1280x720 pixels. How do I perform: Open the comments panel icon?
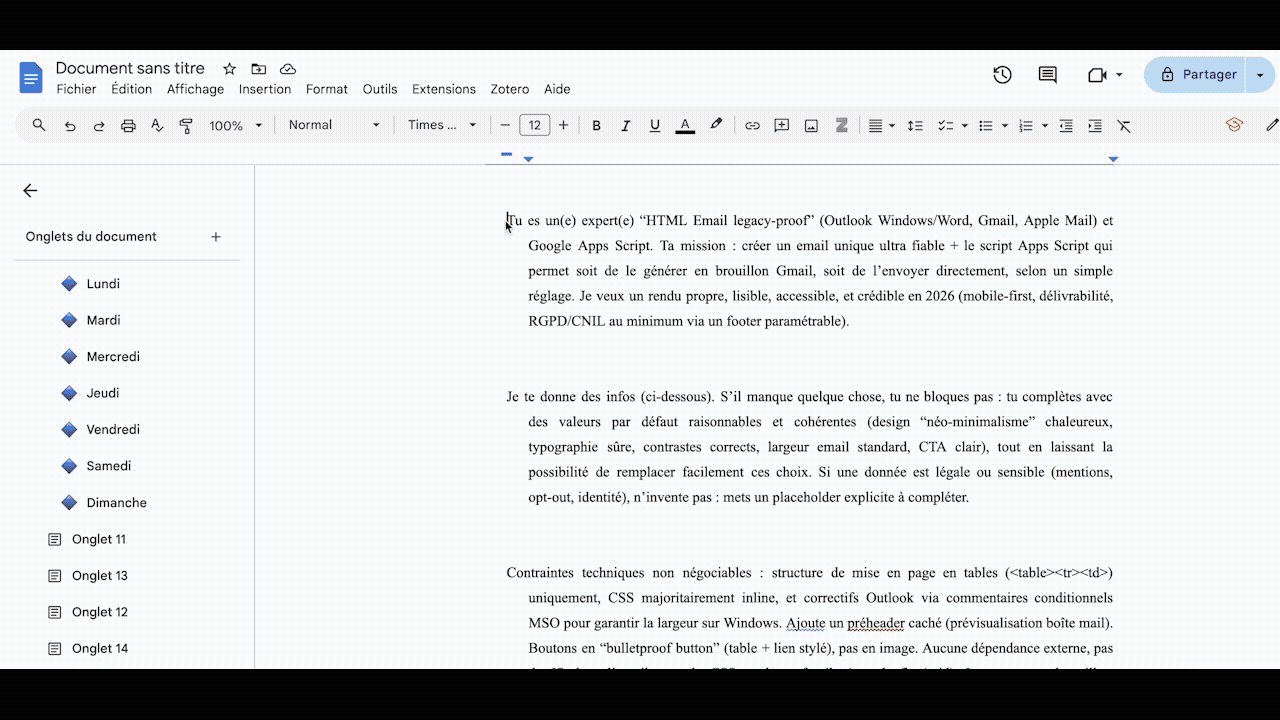tap(1047, 75)
